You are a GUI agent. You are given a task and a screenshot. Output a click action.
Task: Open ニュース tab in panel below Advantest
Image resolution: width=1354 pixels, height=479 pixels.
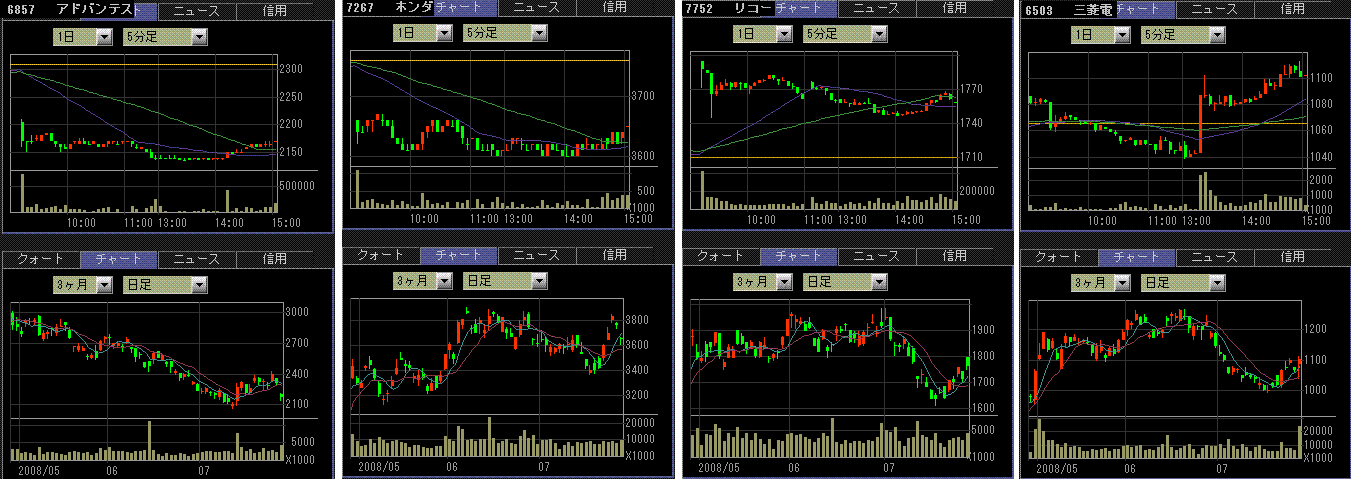197,259
